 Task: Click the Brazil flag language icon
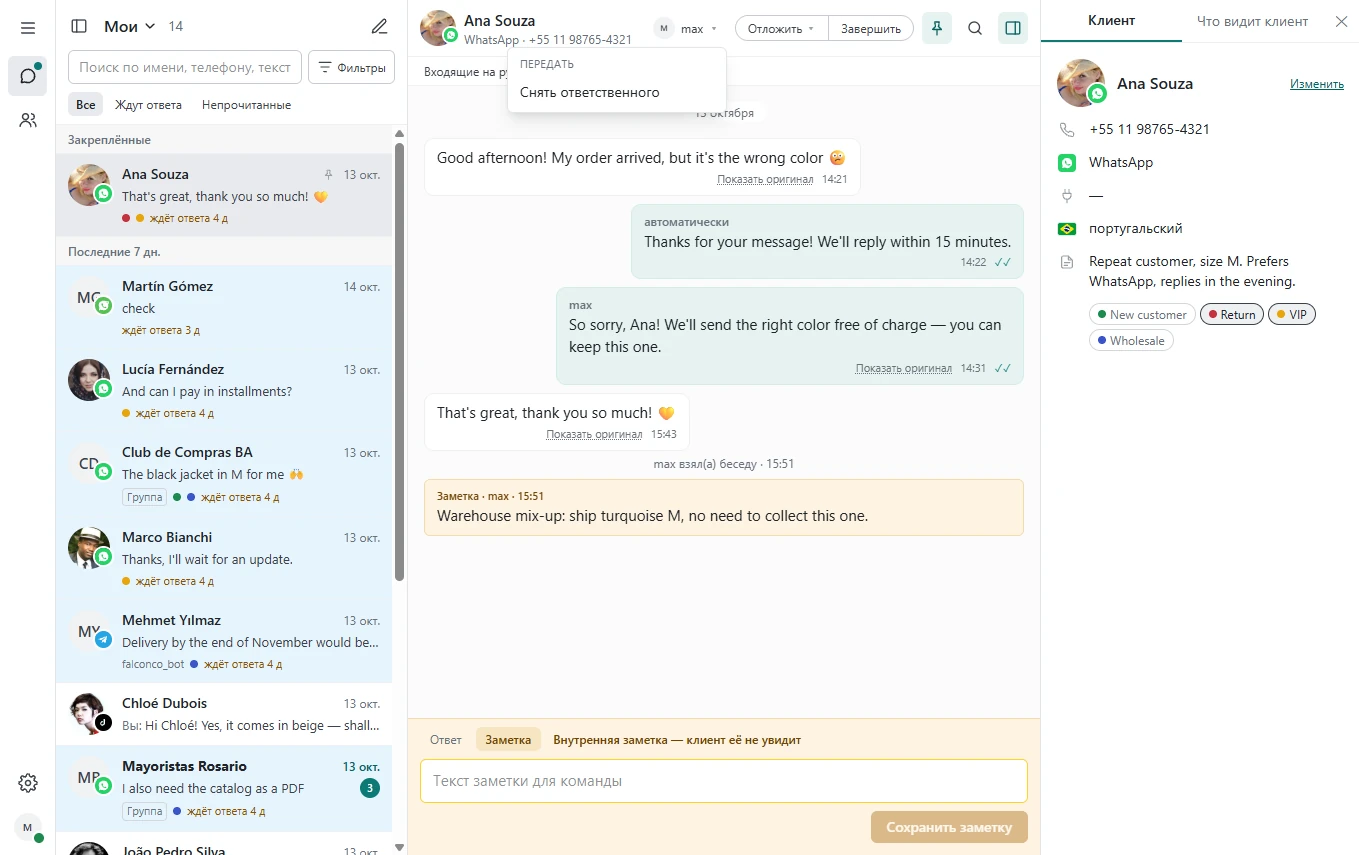coord(1067,229)
